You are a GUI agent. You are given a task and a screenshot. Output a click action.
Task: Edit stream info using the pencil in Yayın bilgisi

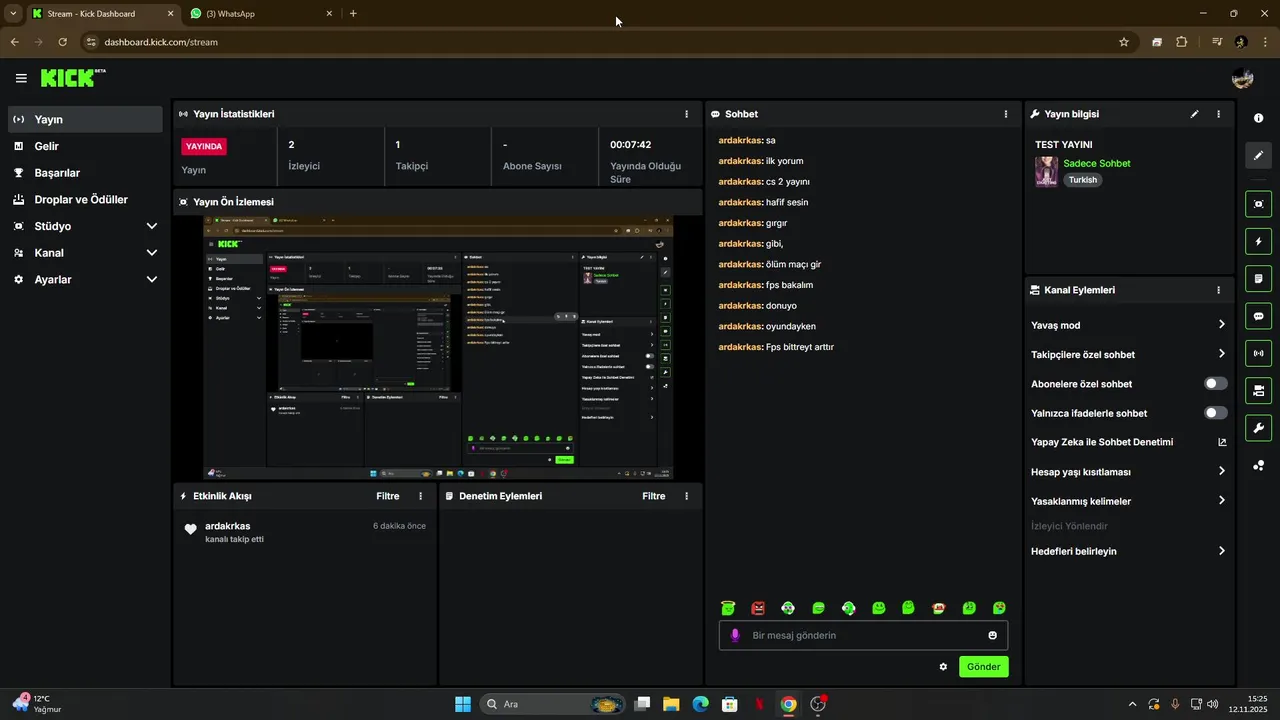coord(1194,114)
